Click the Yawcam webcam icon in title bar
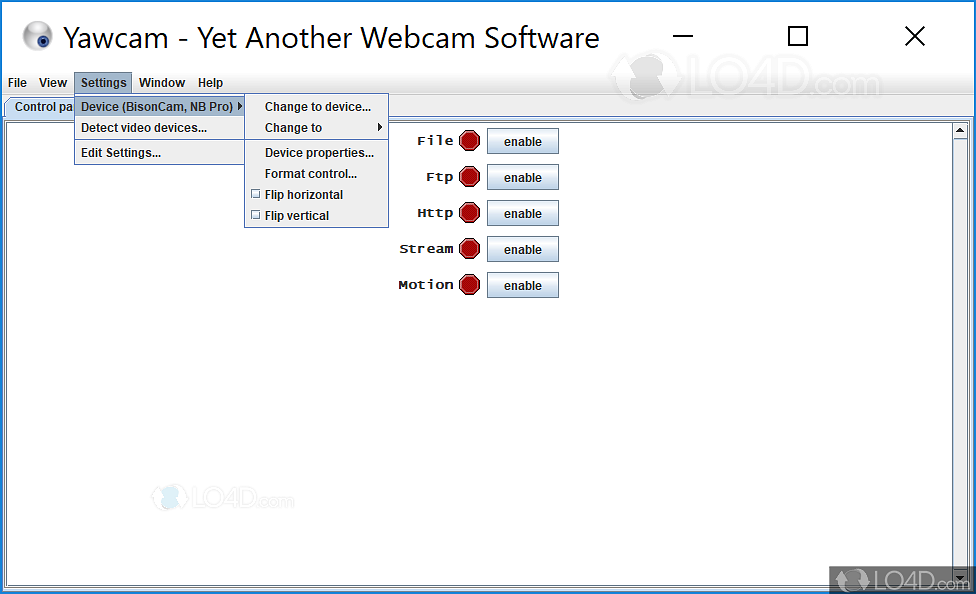Image resolution: width=976 pixels, height=594 pixels. pyautogui.click(x=37, y=36)
